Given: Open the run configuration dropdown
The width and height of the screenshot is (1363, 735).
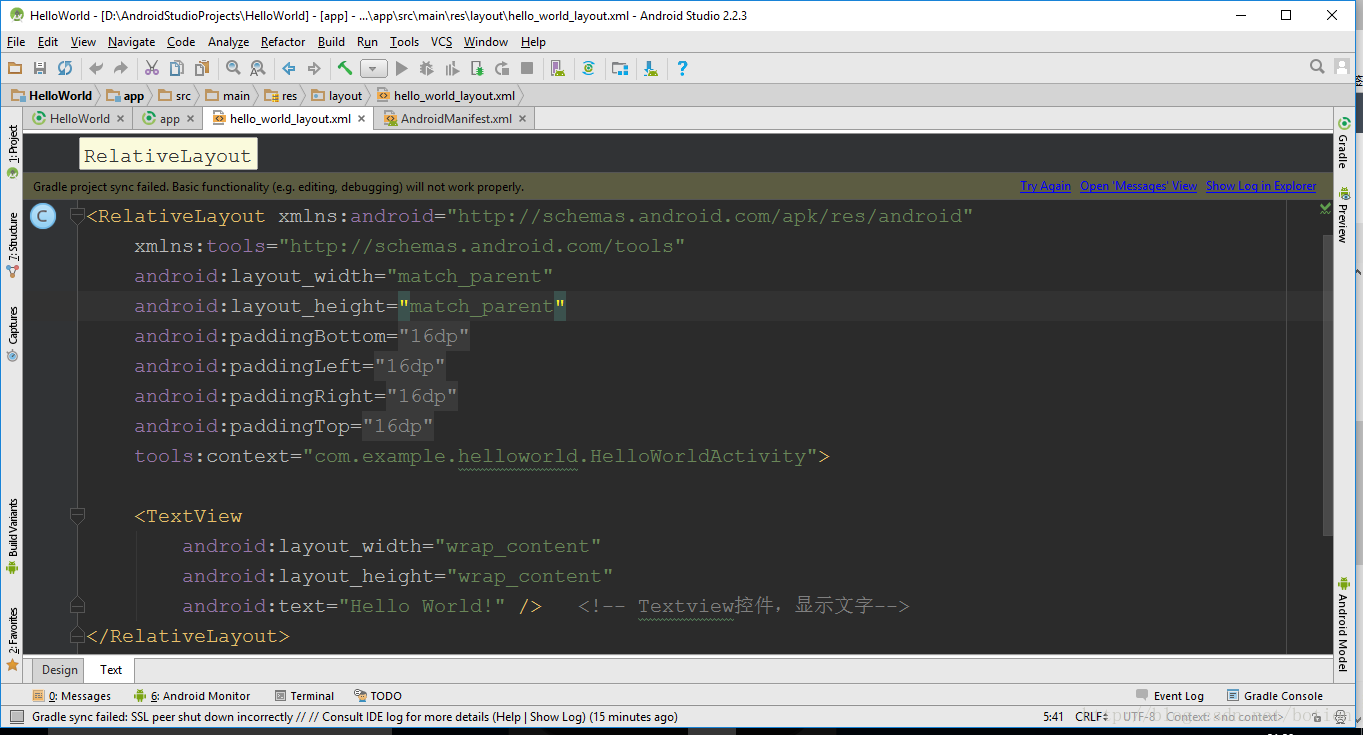Looking at the screenshot, I should pos(374,68).
